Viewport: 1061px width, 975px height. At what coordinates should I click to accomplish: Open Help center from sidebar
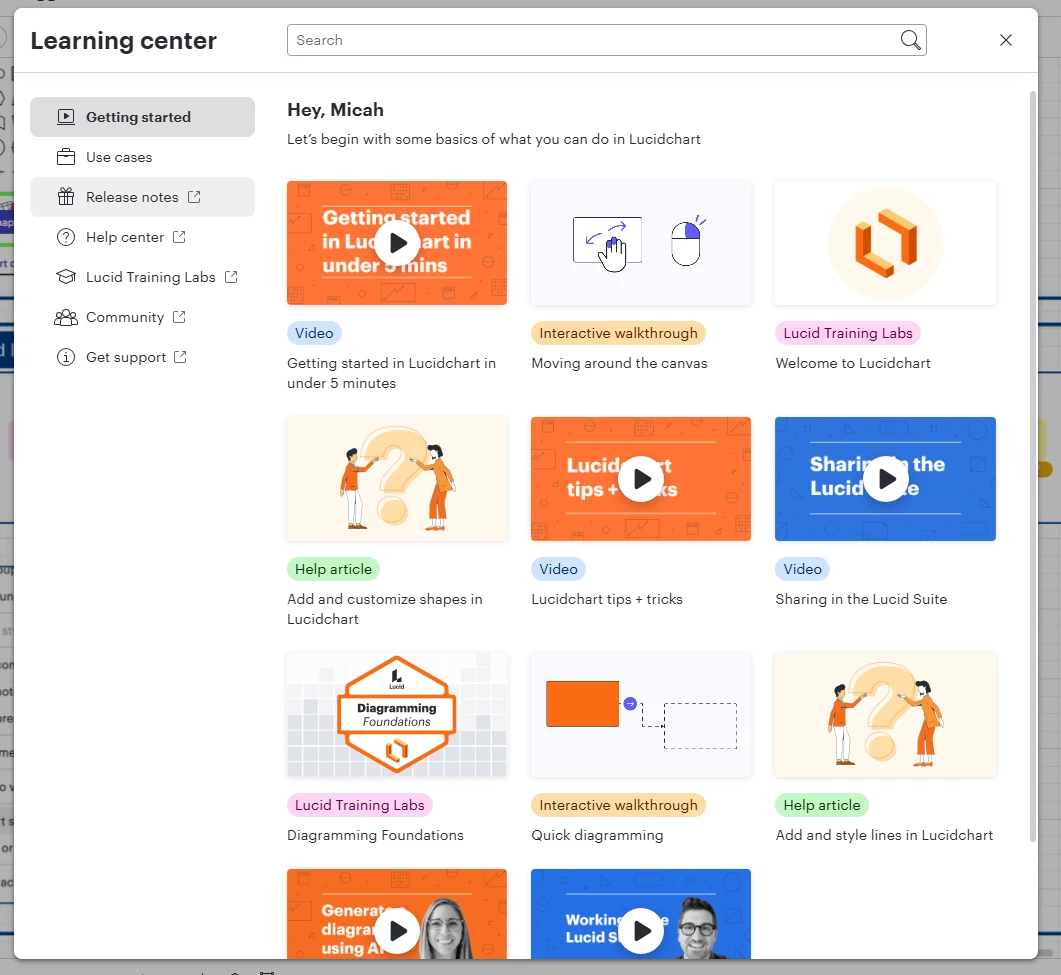pyautogui.click(x=142, y=237)
